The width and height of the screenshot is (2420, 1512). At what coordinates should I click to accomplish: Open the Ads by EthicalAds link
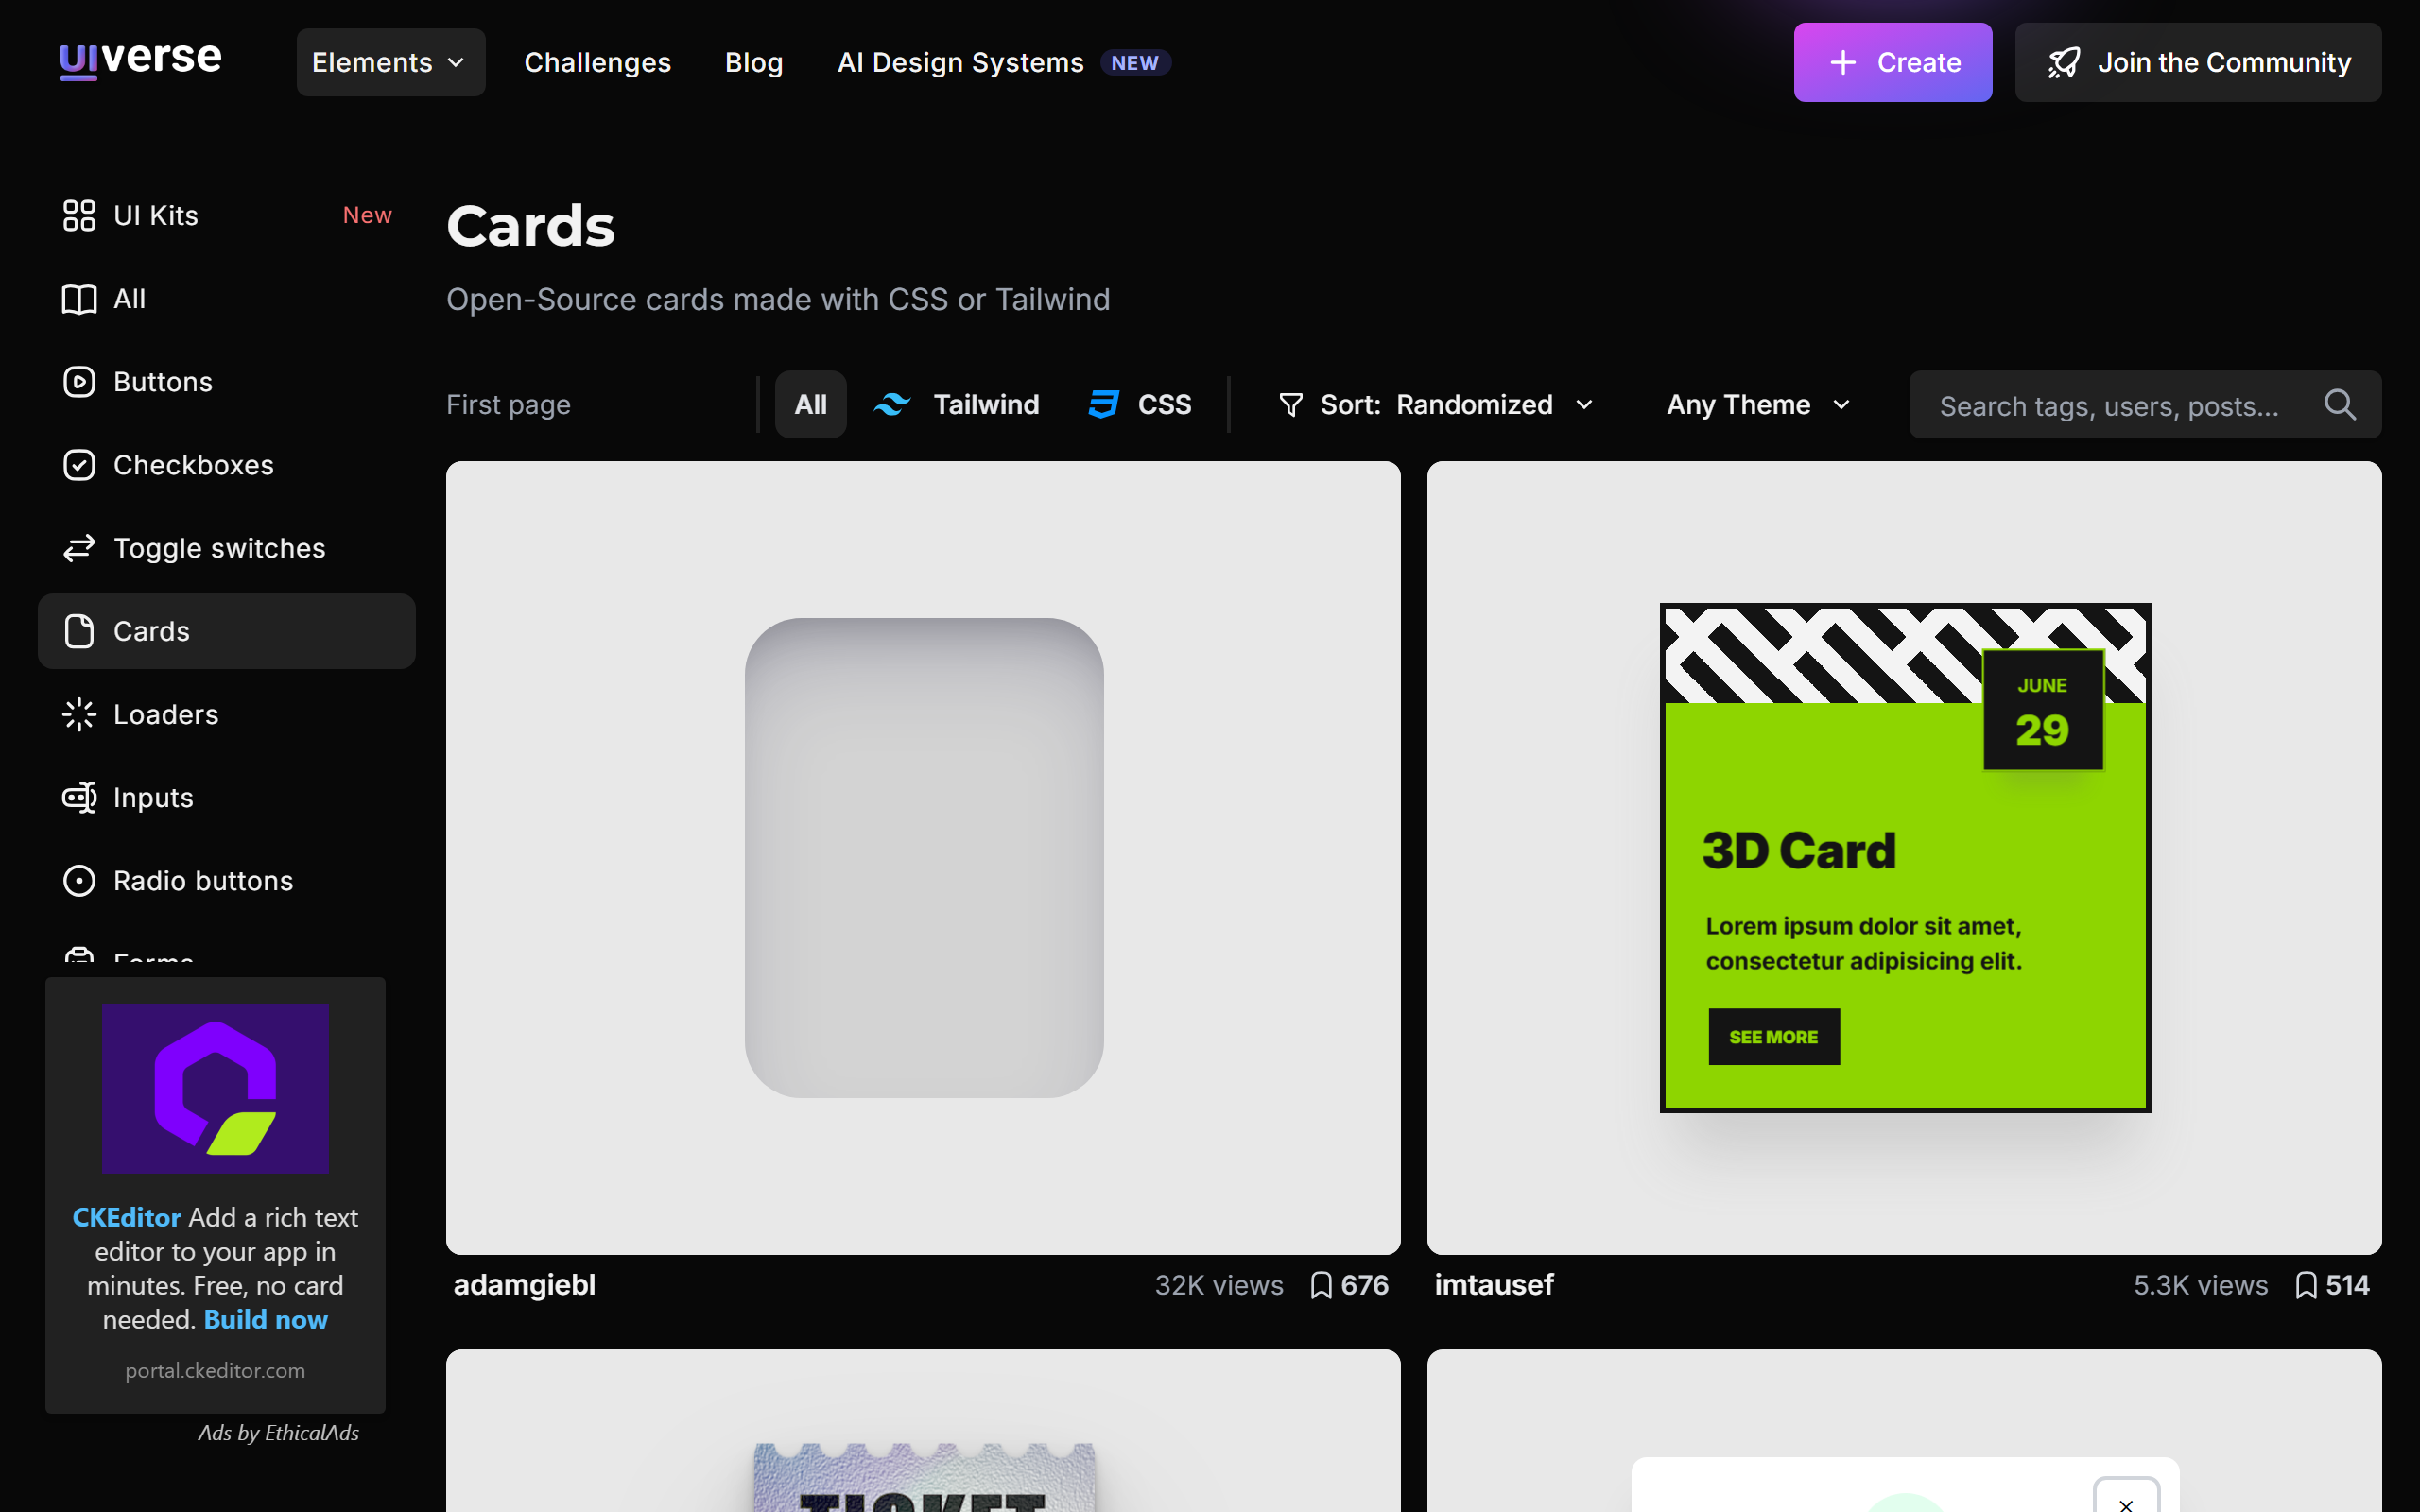[278, 1433]
